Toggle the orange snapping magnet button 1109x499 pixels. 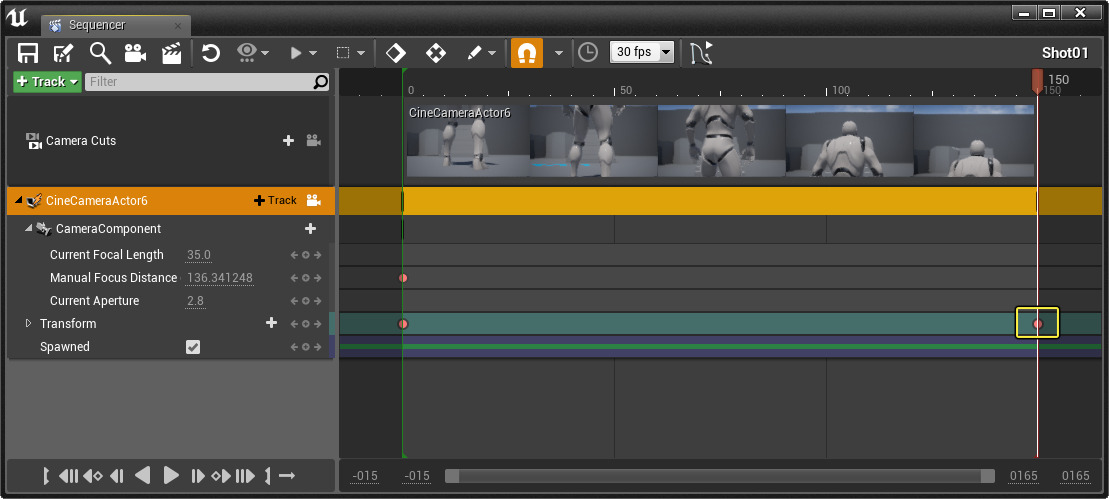527,53
